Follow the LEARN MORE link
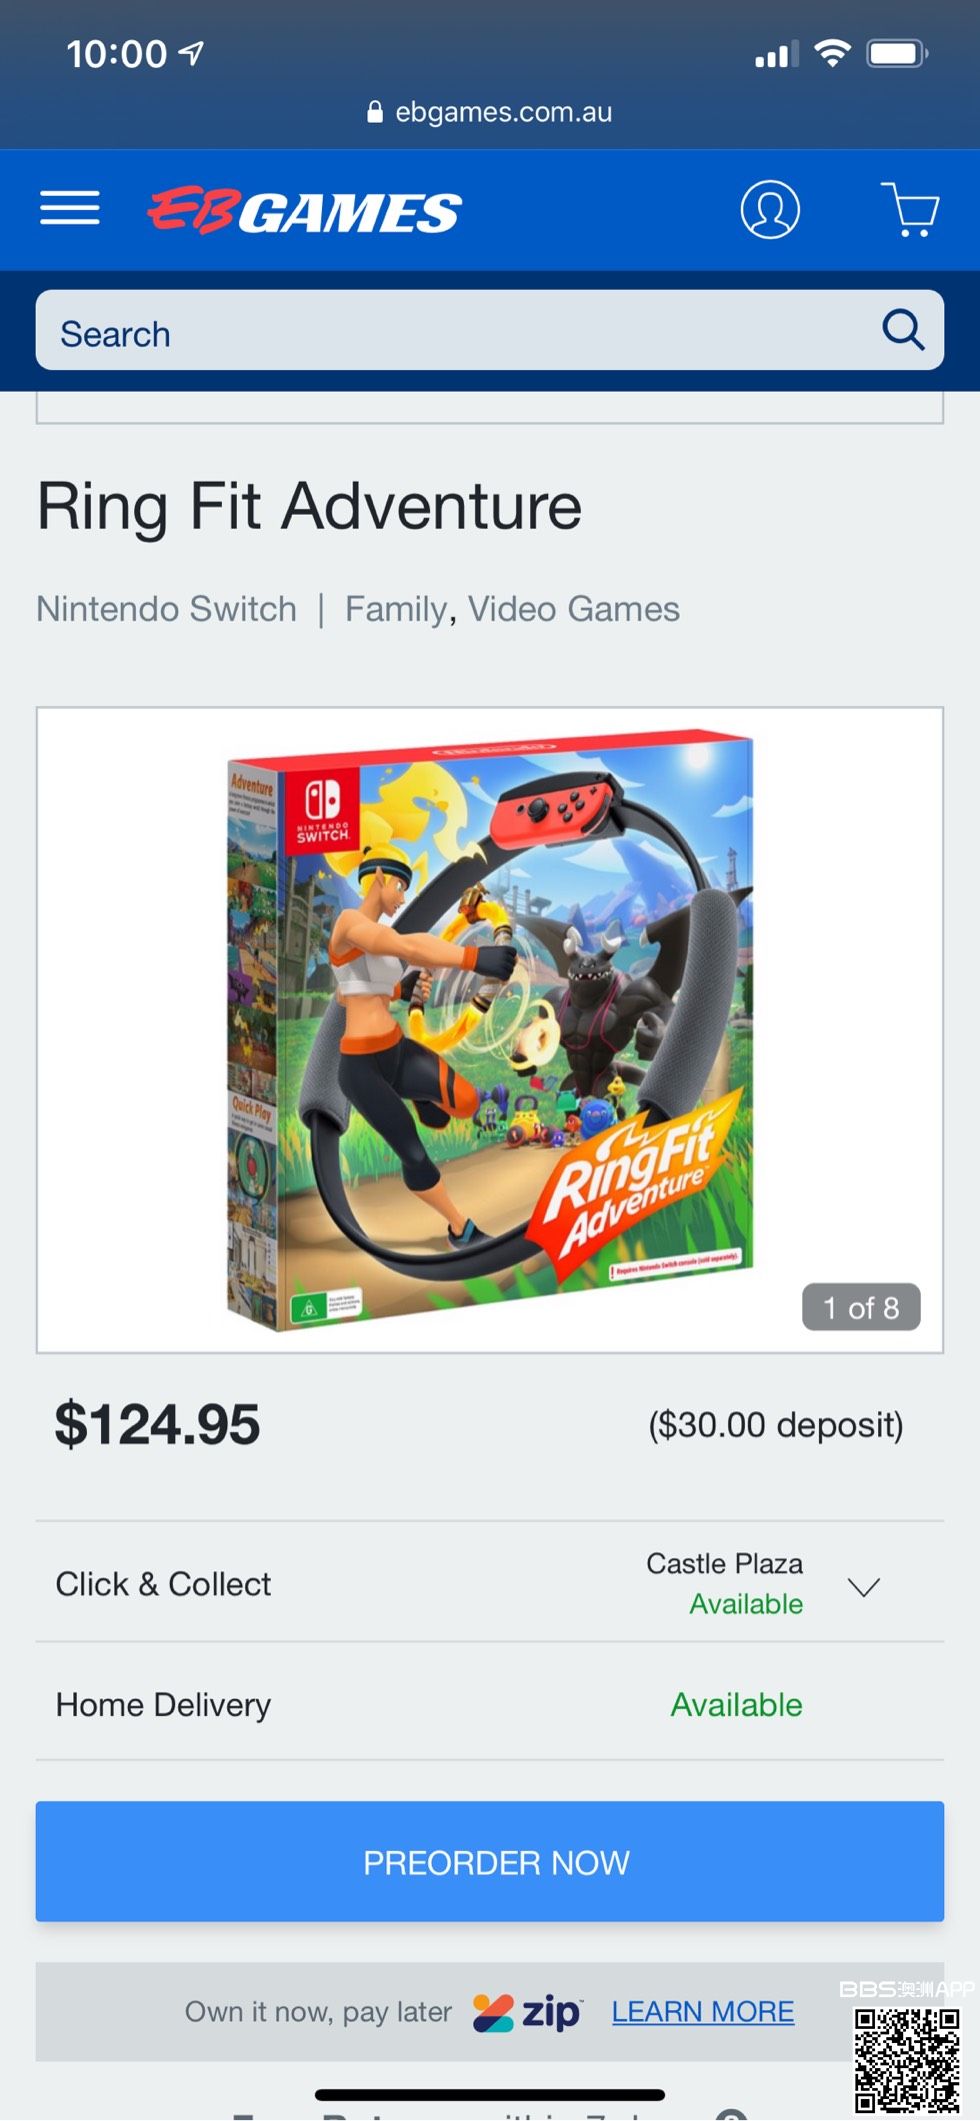980x2121 pixels. click(x=703, y=2012)
